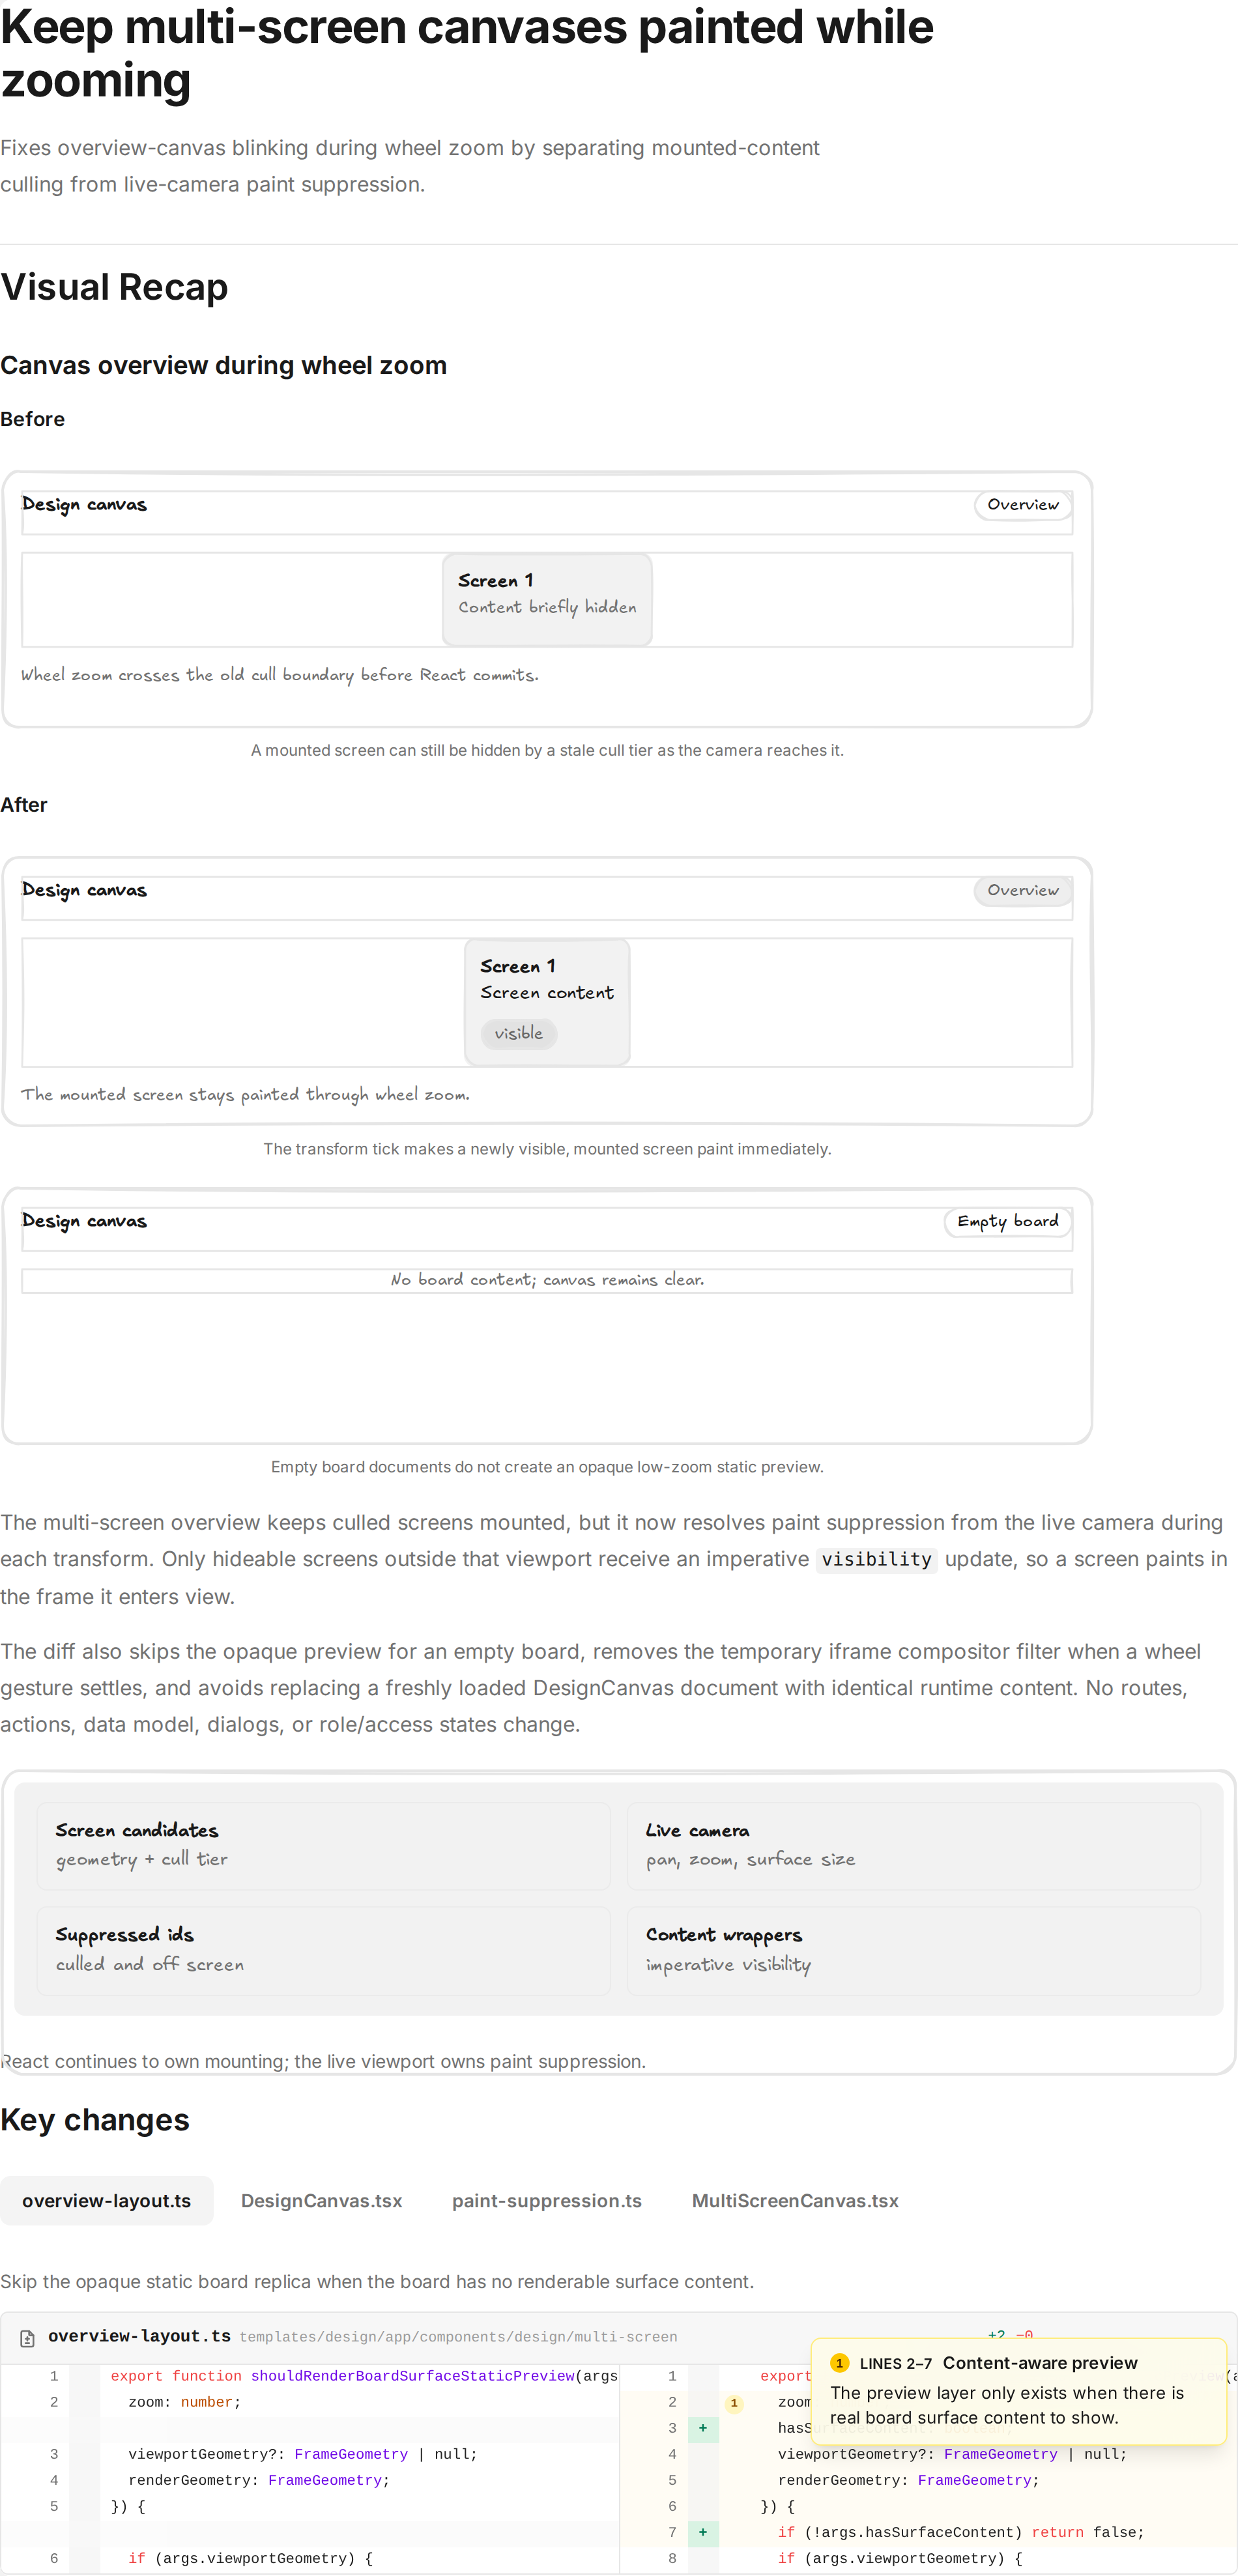Select the Suppressed ids card
The image size is (1238, 2576).
pyautogui.click(x=323, y=1950)
